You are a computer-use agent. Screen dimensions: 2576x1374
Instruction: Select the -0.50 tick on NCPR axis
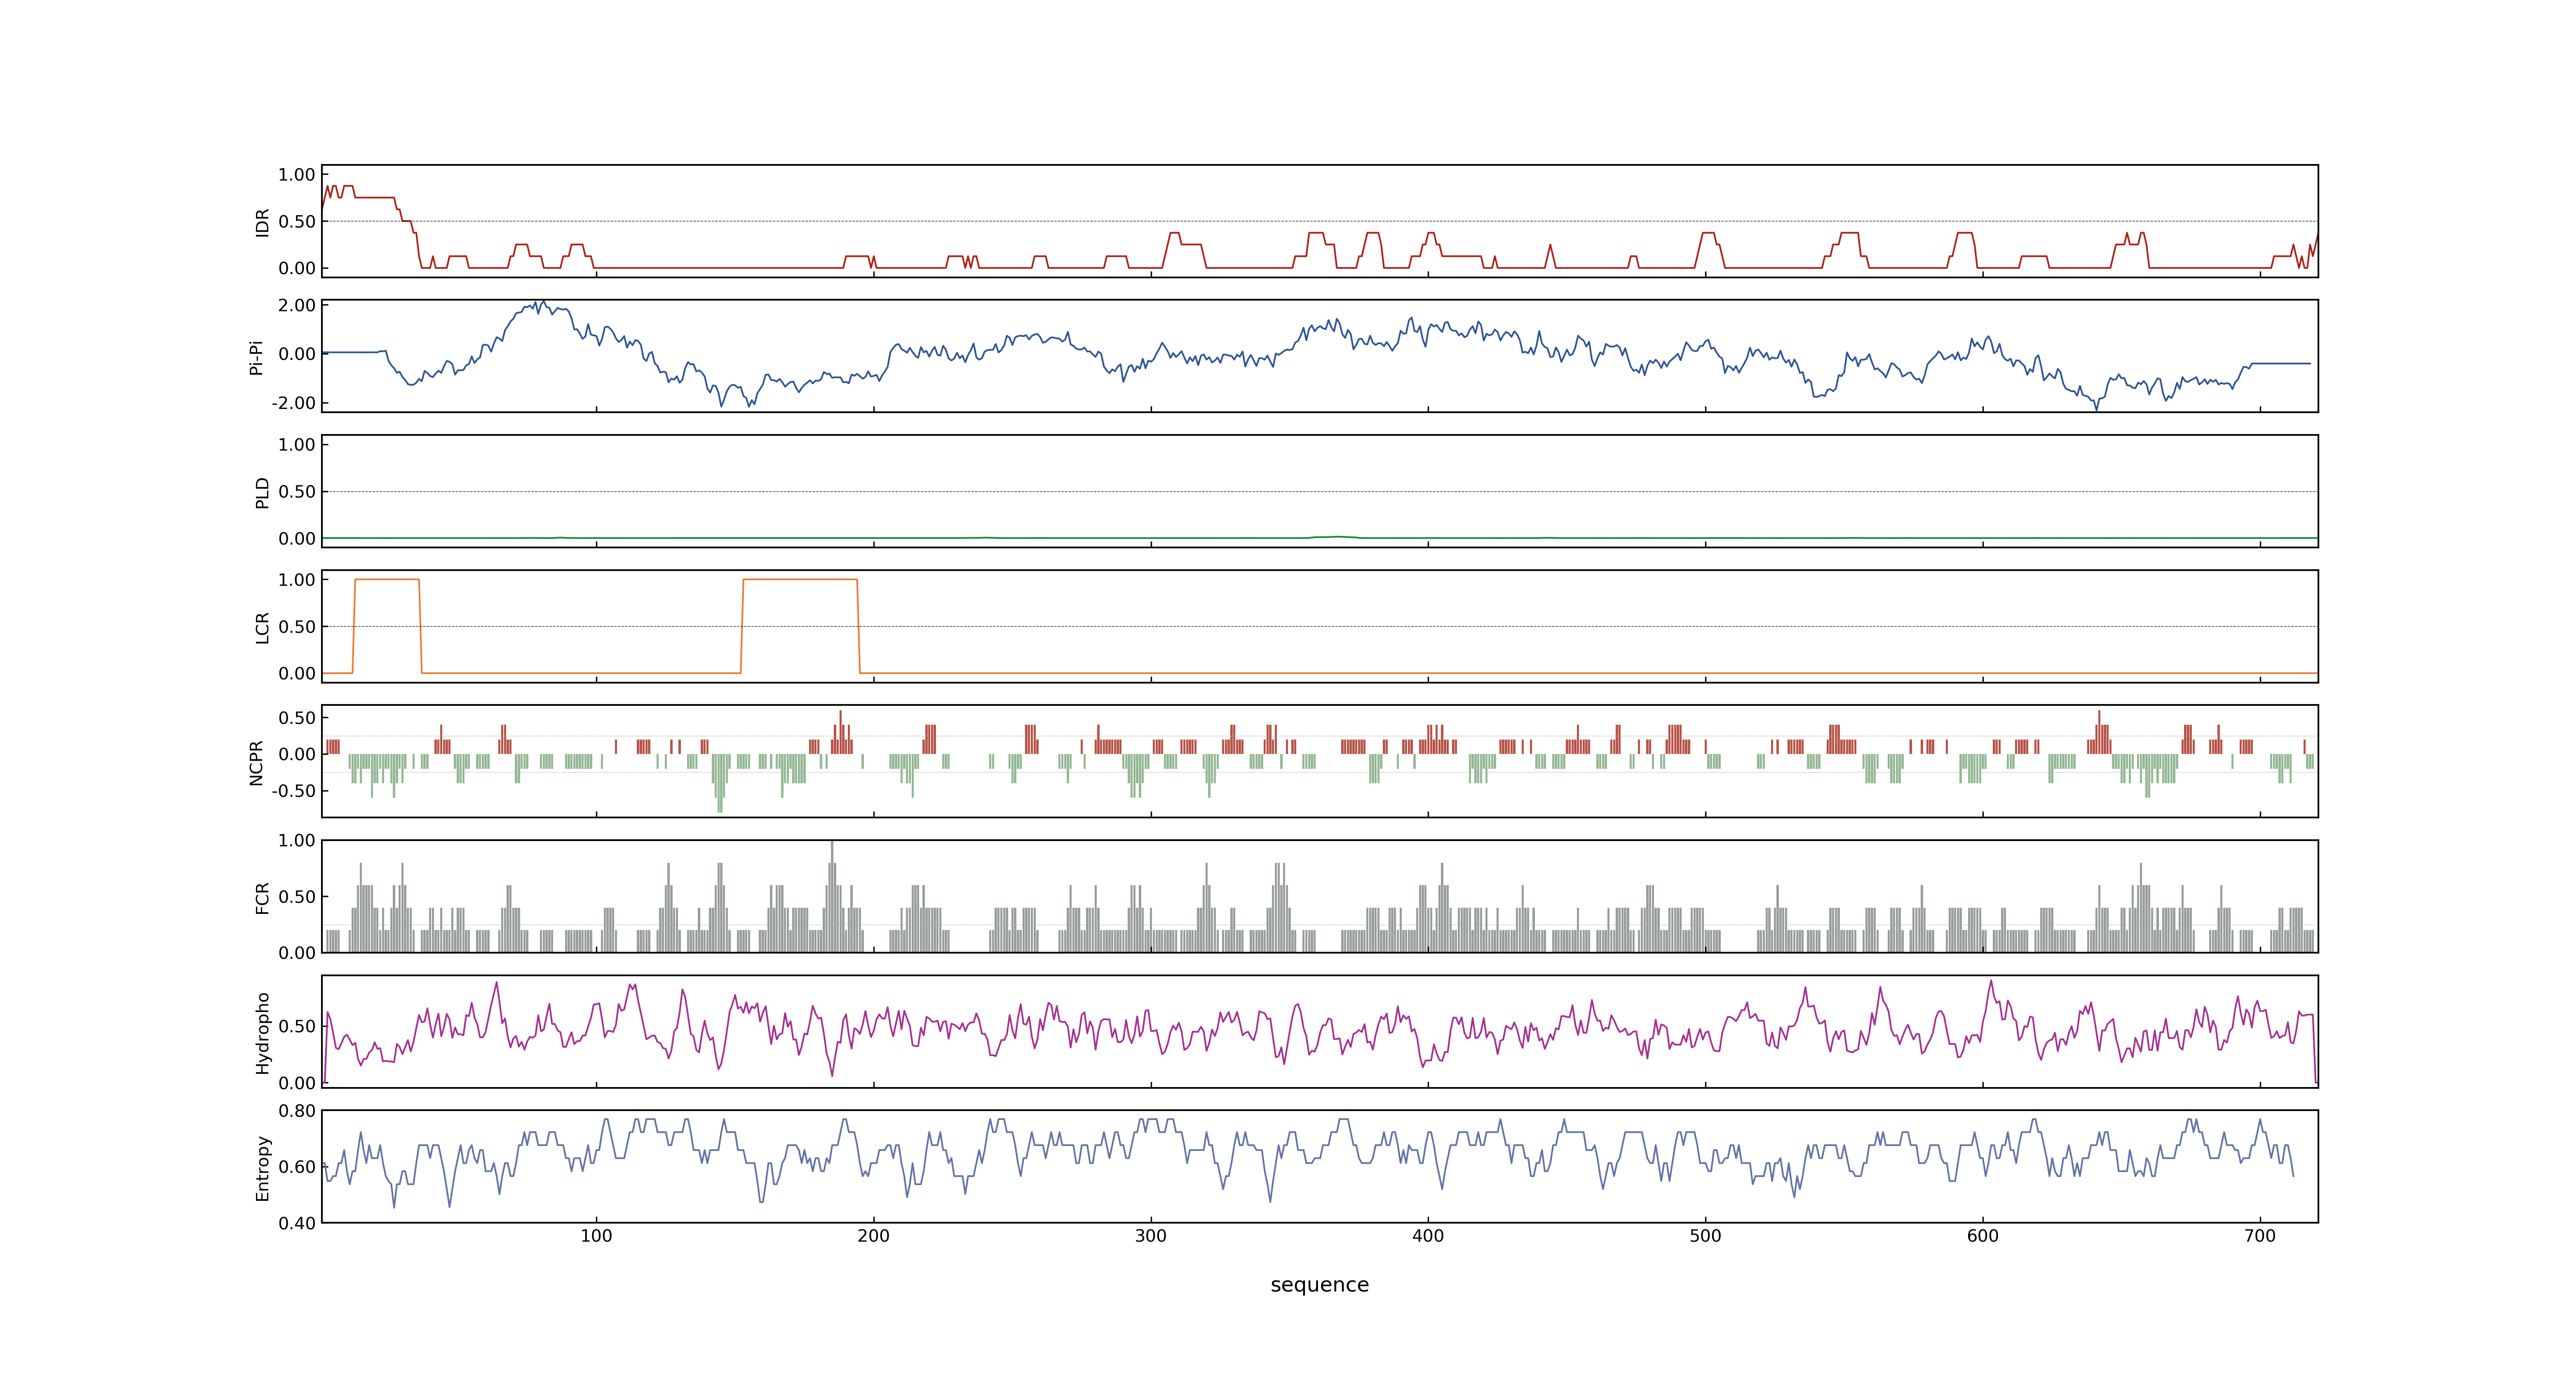(x=293, y=791)
